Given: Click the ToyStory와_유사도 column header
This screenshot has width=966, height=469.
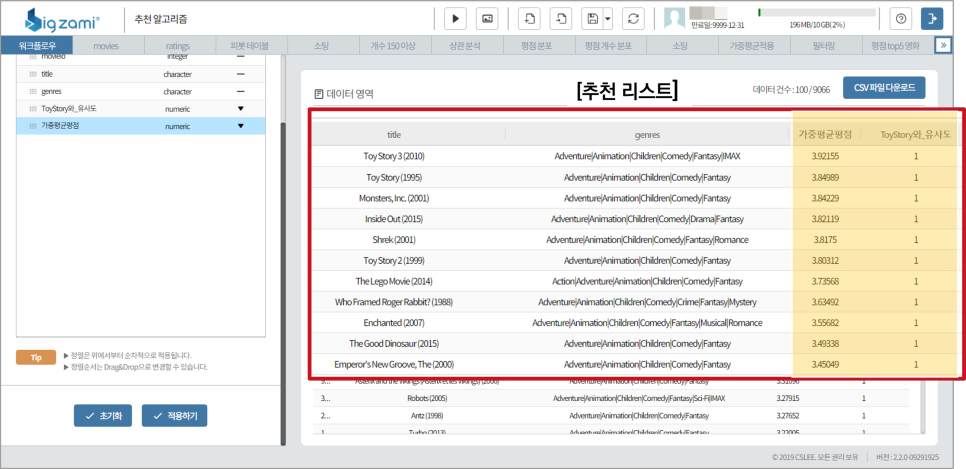Looking at the screenshot, I should pos(917,134).
